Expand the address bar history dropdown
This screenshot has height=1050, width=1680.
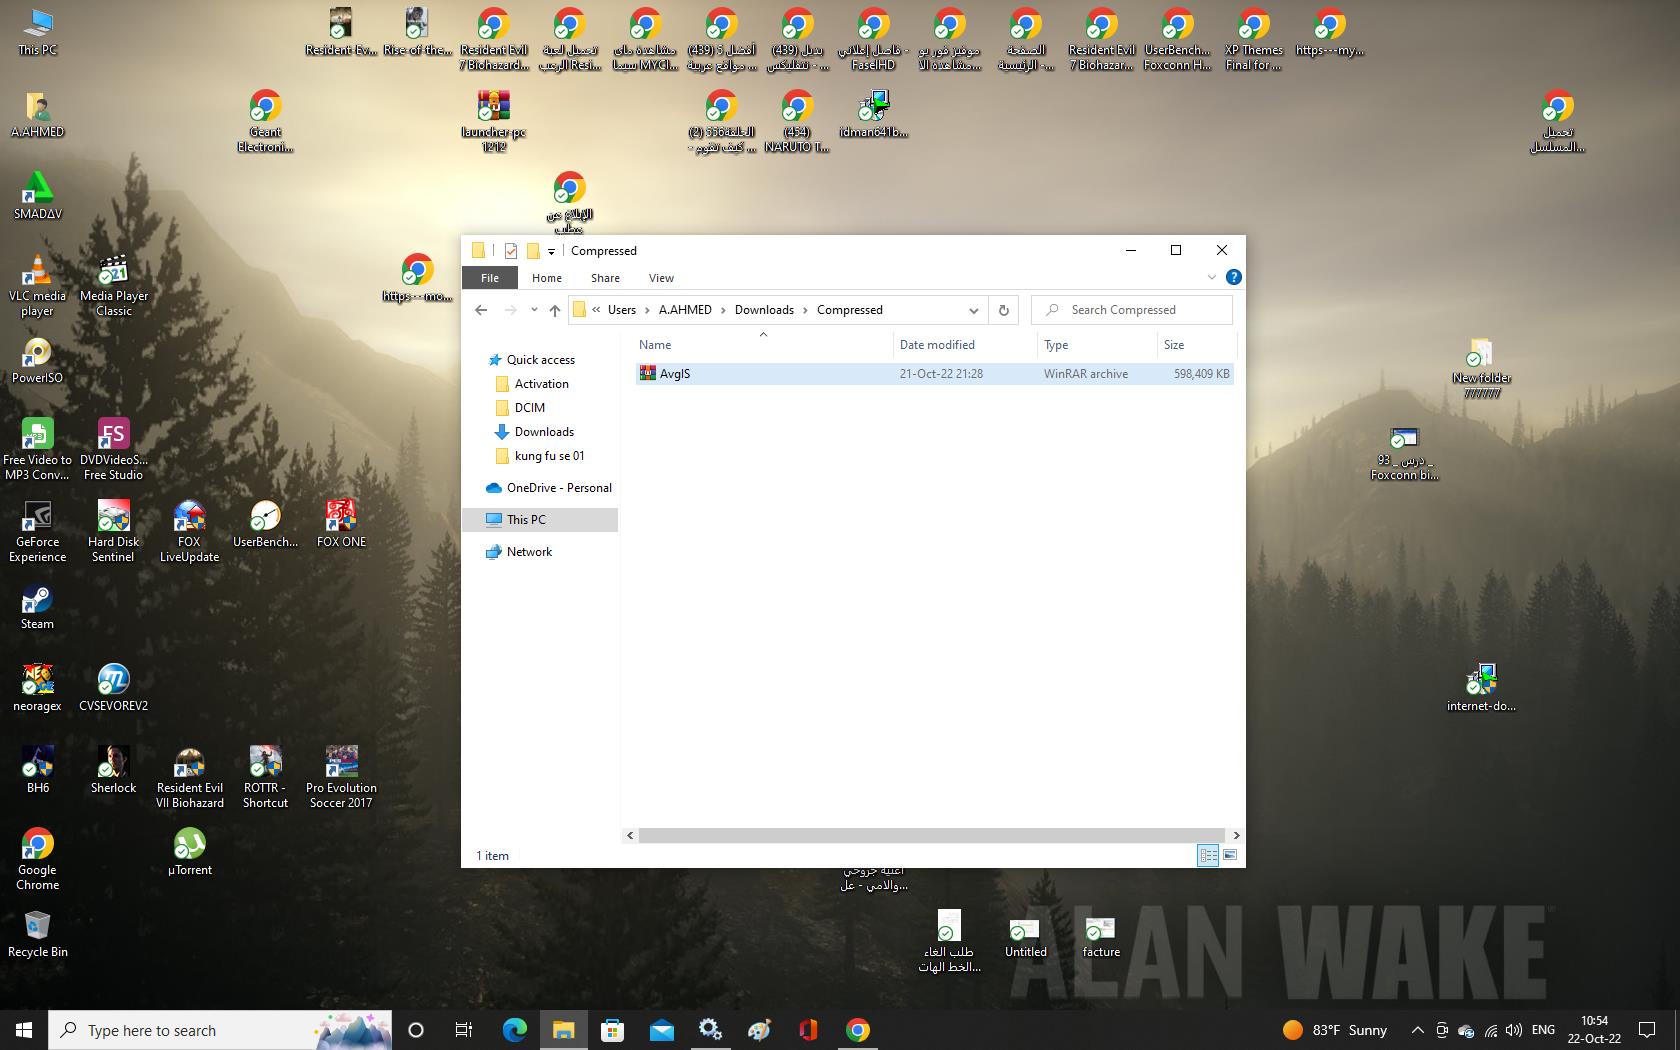point(973,310)
